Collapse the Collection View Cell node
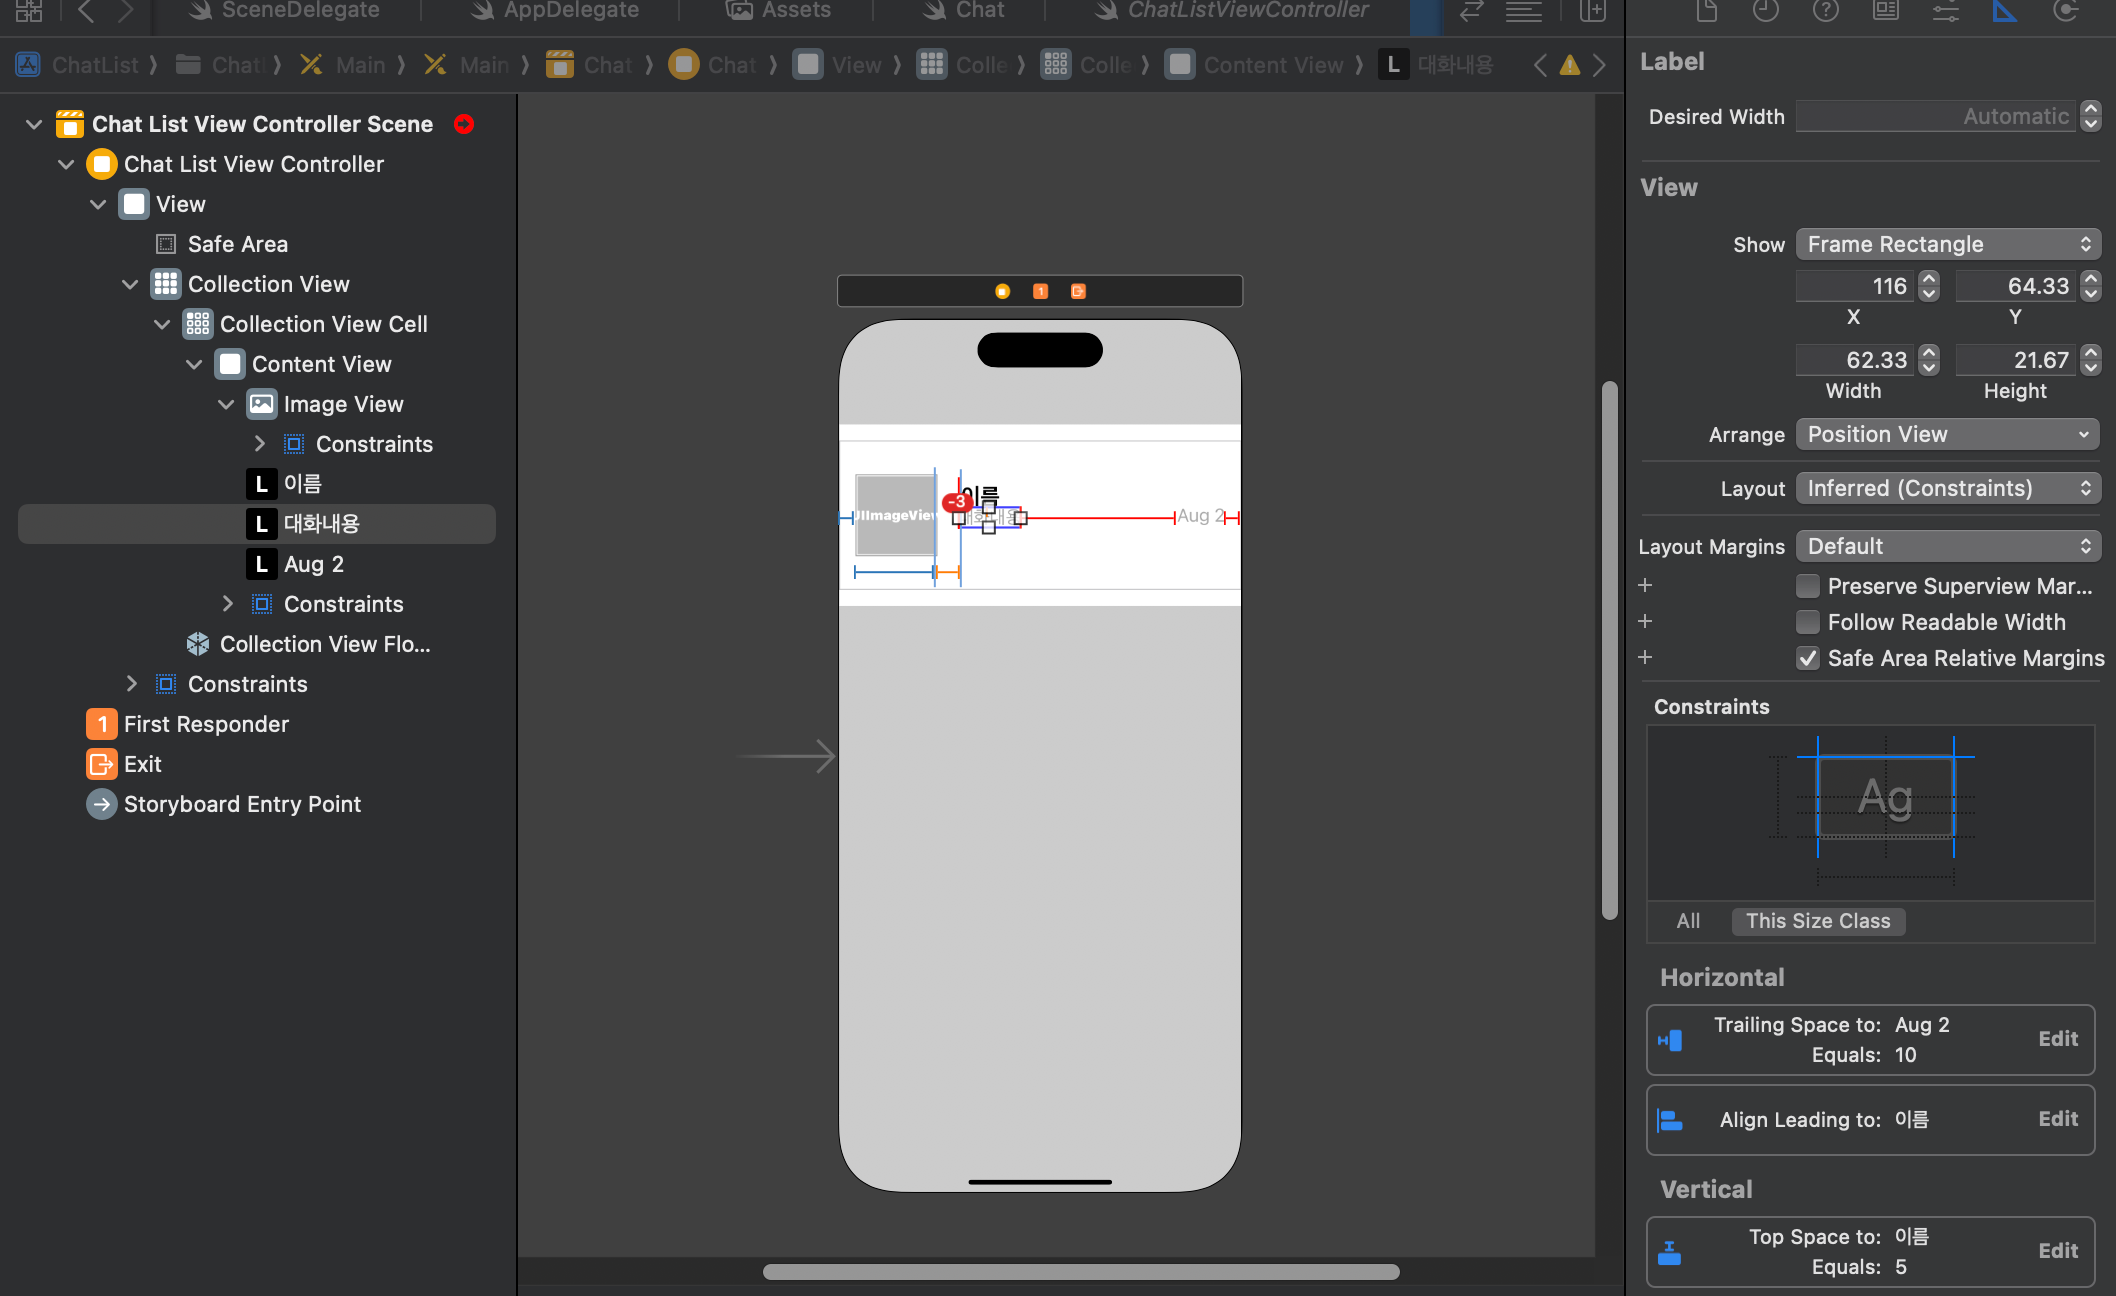 pos(162,324)
